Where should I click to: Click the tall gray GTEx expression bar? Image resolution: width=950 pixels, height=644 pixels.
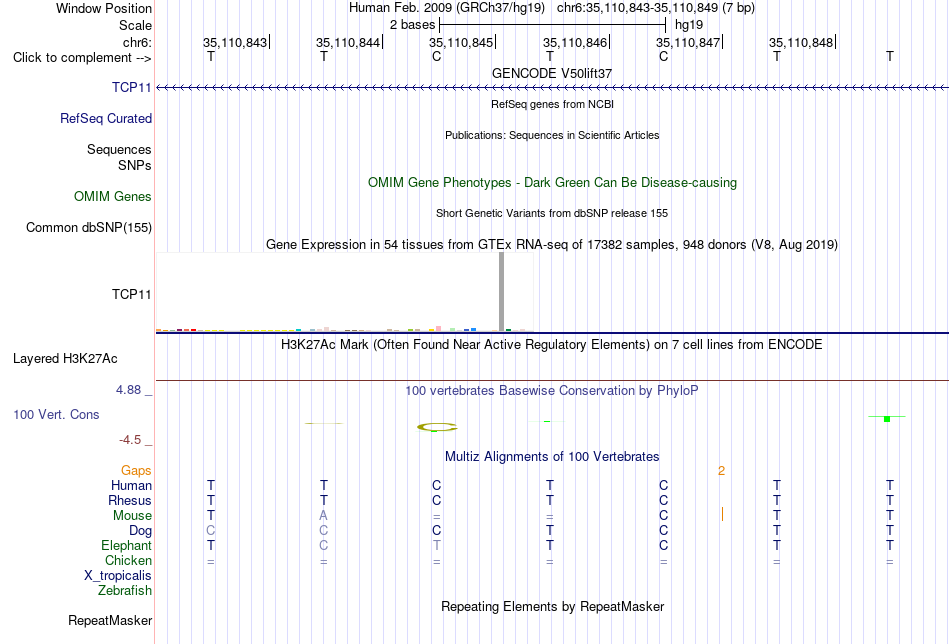pos(501,291)
